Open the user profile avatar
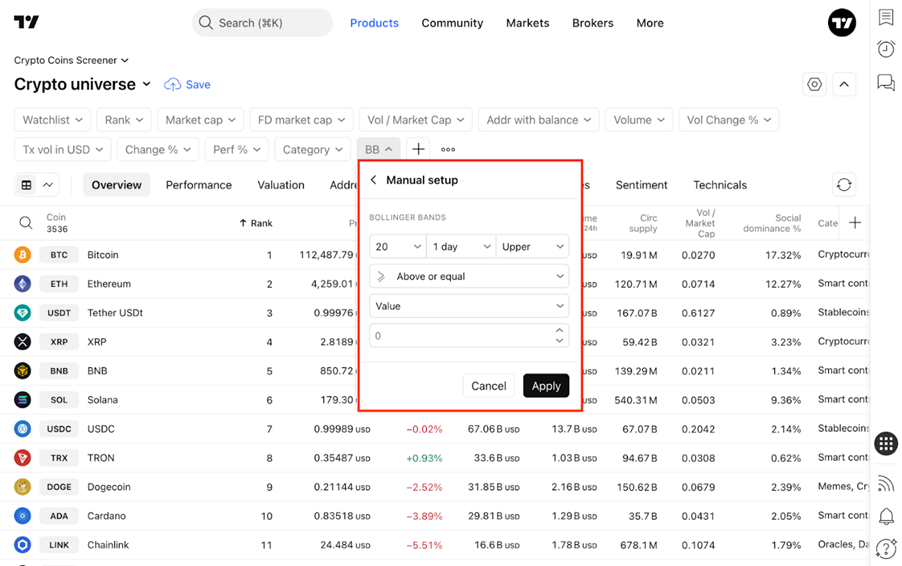 (842, 23)
